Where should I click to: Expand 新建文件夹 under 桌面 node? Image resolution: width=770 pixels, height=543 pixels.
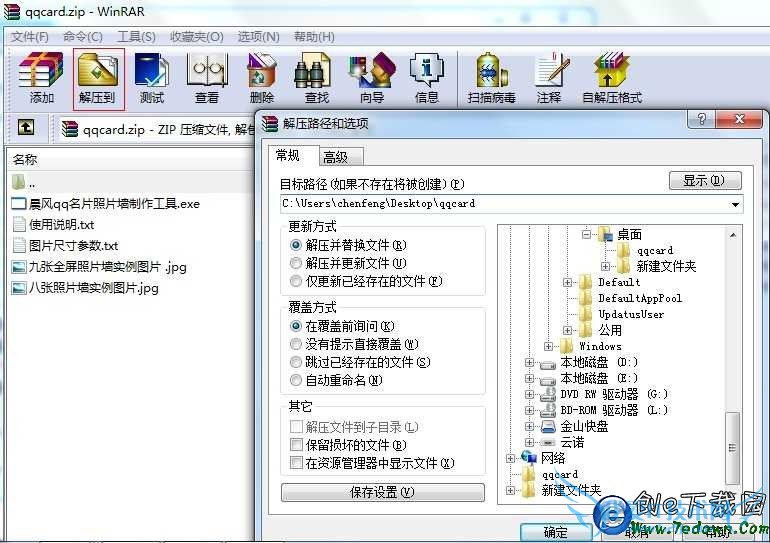pos(605,267)
